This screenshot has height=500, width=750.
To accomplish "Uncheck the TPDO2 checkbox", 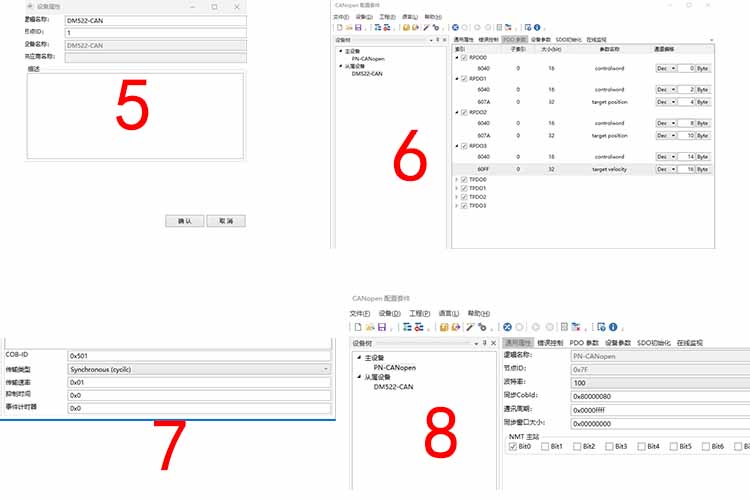I will coord(464,197).
